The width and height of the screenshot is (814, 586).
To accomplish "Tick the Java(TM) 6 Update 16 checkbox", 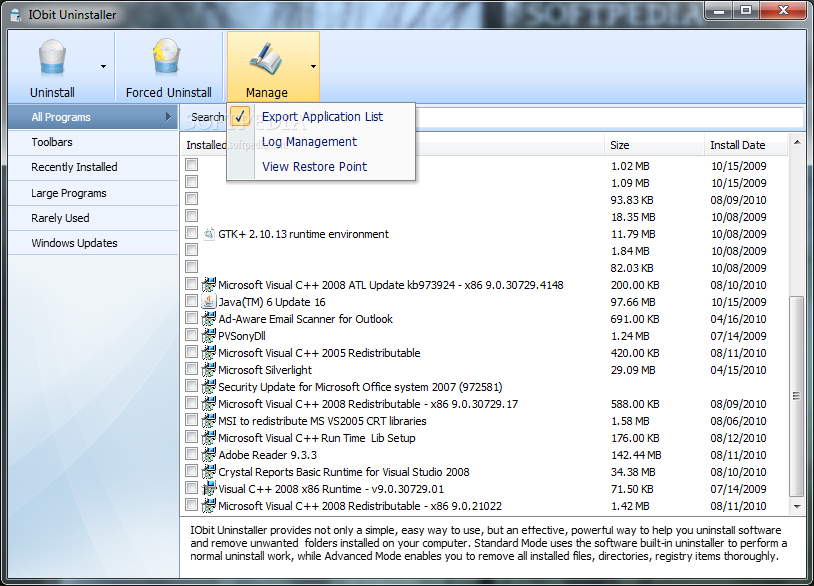I will click(192, 301).
